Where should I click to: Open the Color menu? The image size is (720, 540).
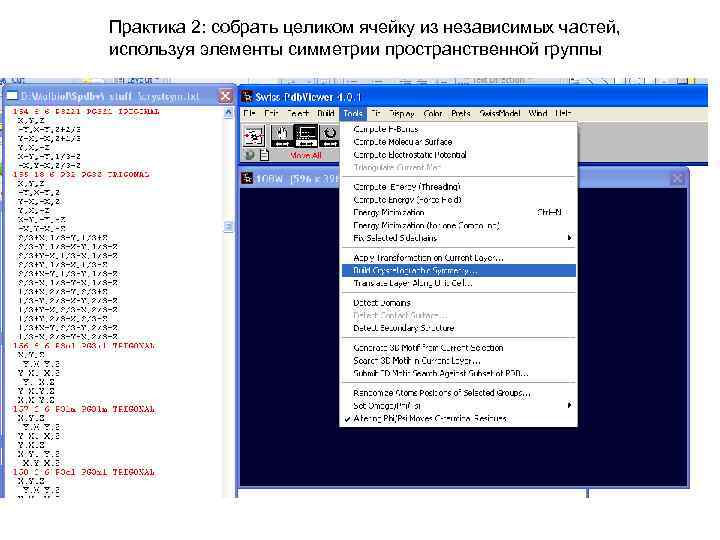[433, 113]
